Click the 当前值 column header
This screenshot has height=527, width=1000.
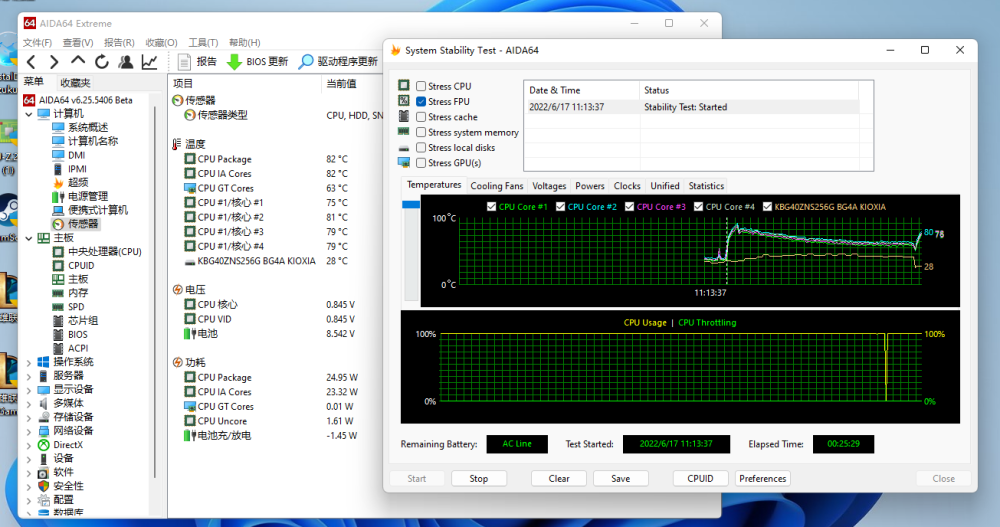341,84
